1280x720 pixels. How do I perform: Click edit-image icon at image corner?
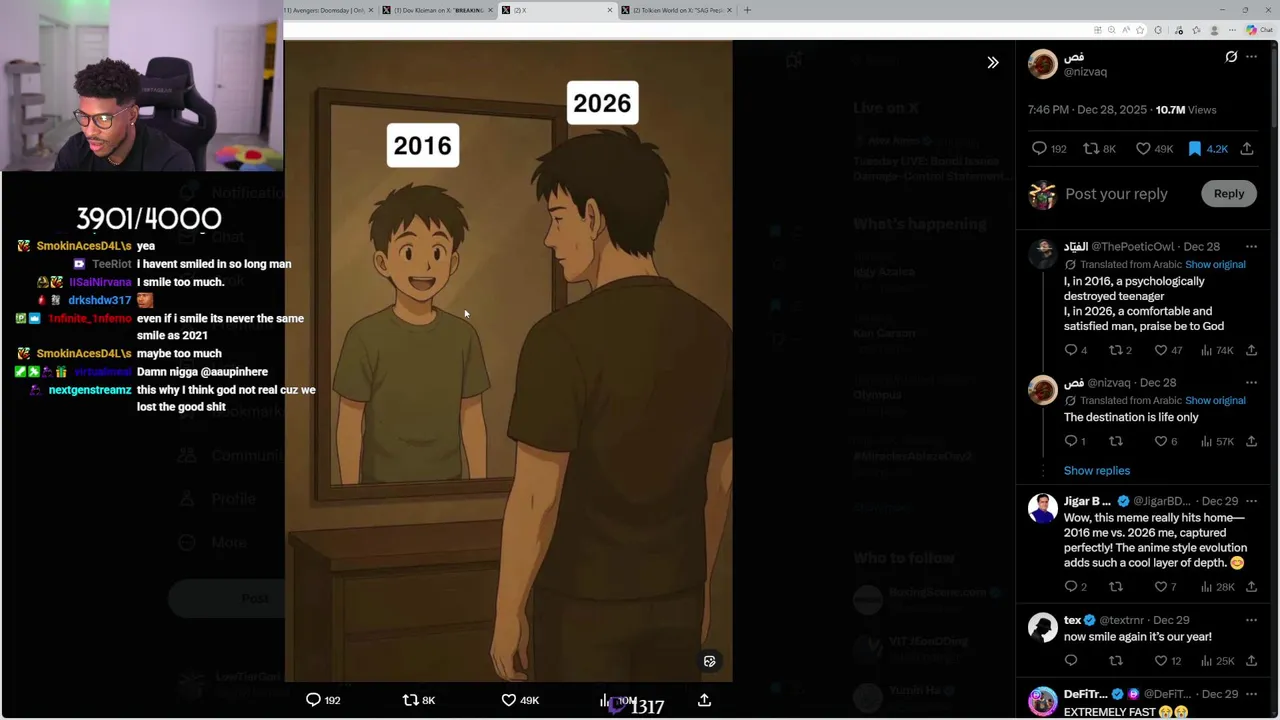click(710, 661)
